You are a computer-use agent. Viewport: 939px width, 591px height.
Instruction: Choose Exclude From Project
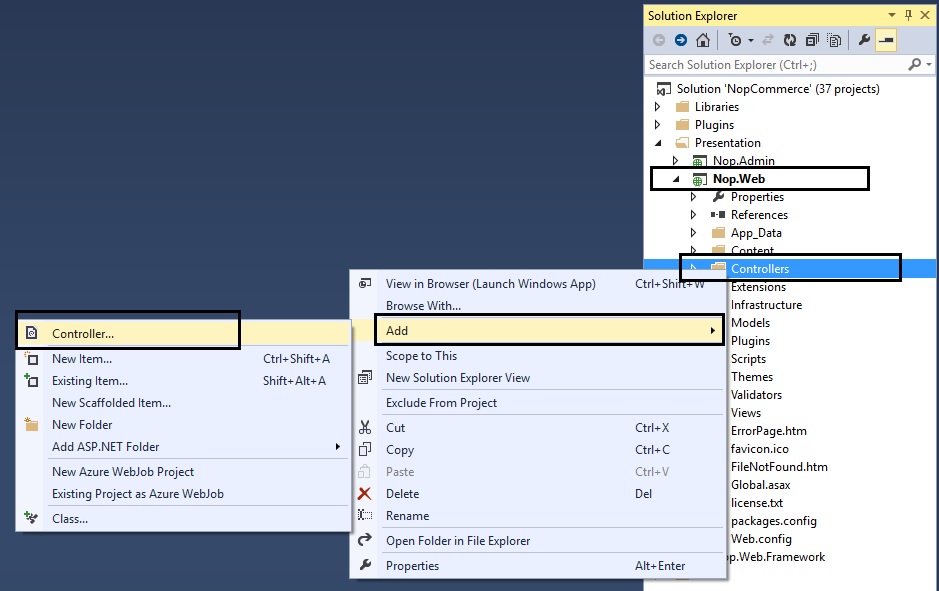[x=441, y=403]
